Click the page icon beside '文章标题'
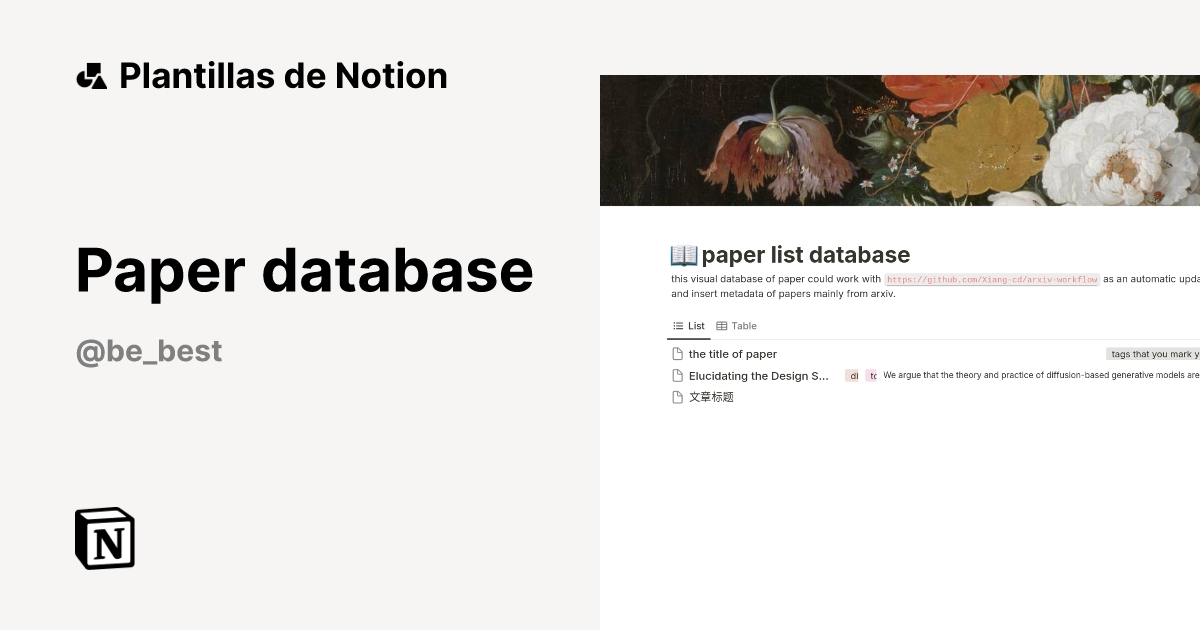1200x630 pixels. tap(677, 396)
